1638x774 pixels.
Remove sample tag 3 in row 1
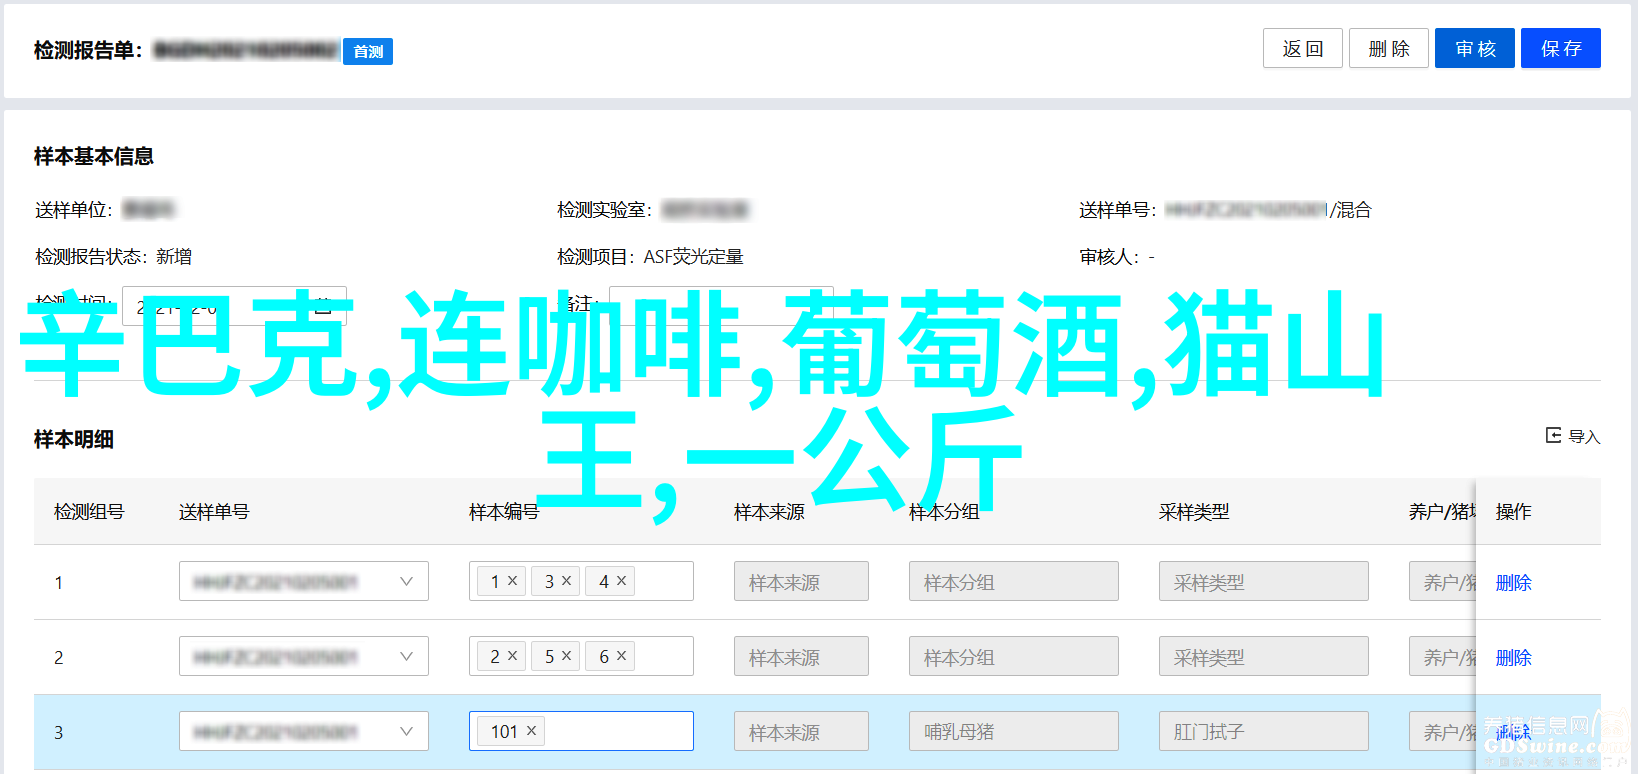(x=566, y=580)
